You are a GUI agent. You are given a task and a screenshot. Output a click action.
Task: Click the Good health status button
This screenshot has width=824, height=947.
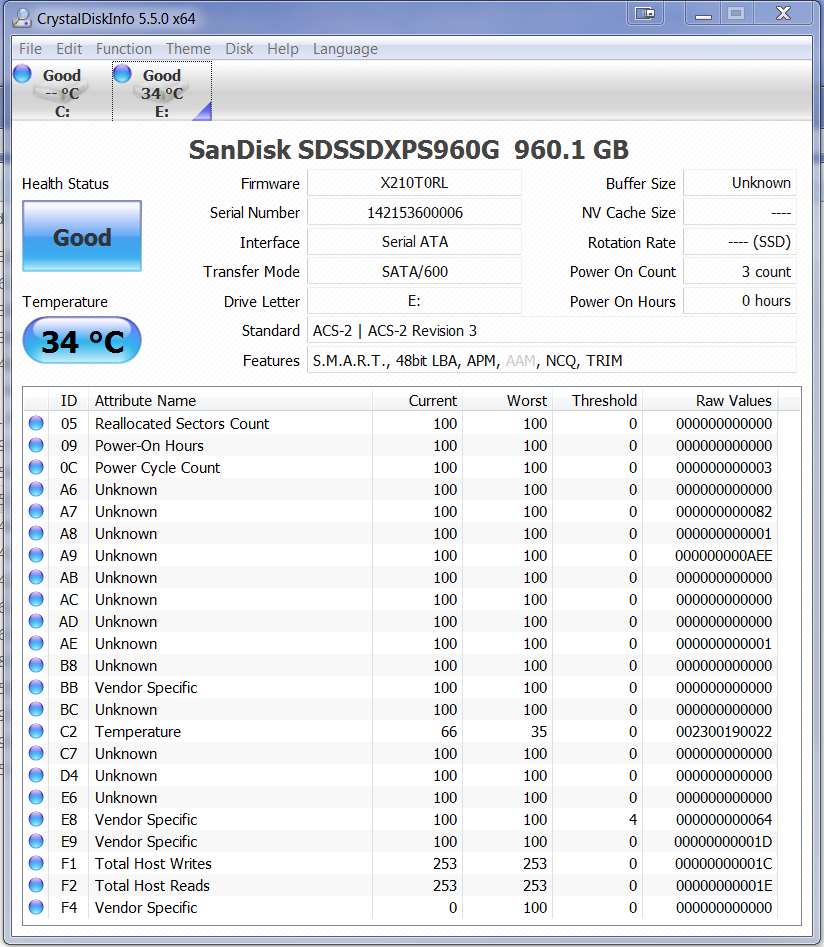click(x=82, y=237)
